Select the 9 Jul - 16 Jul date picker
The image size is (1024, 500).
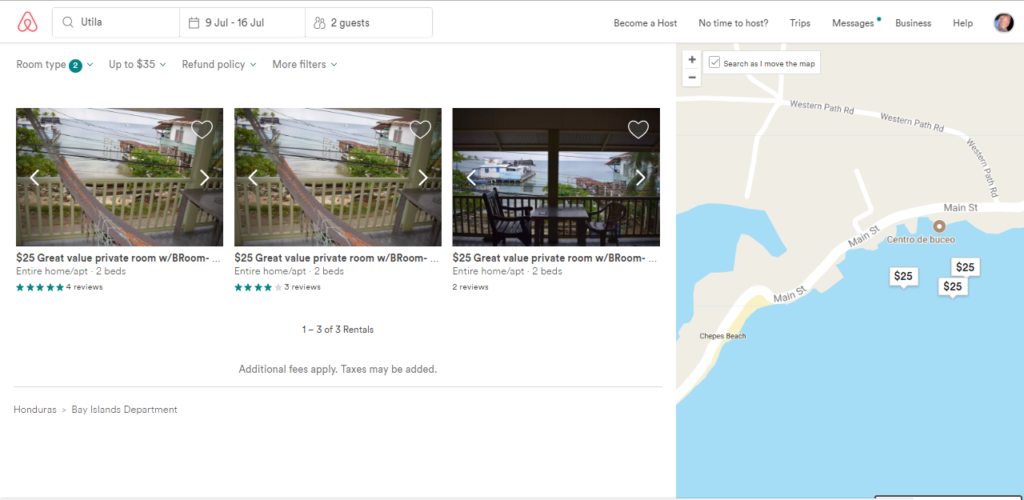click(x=242, y=22)
